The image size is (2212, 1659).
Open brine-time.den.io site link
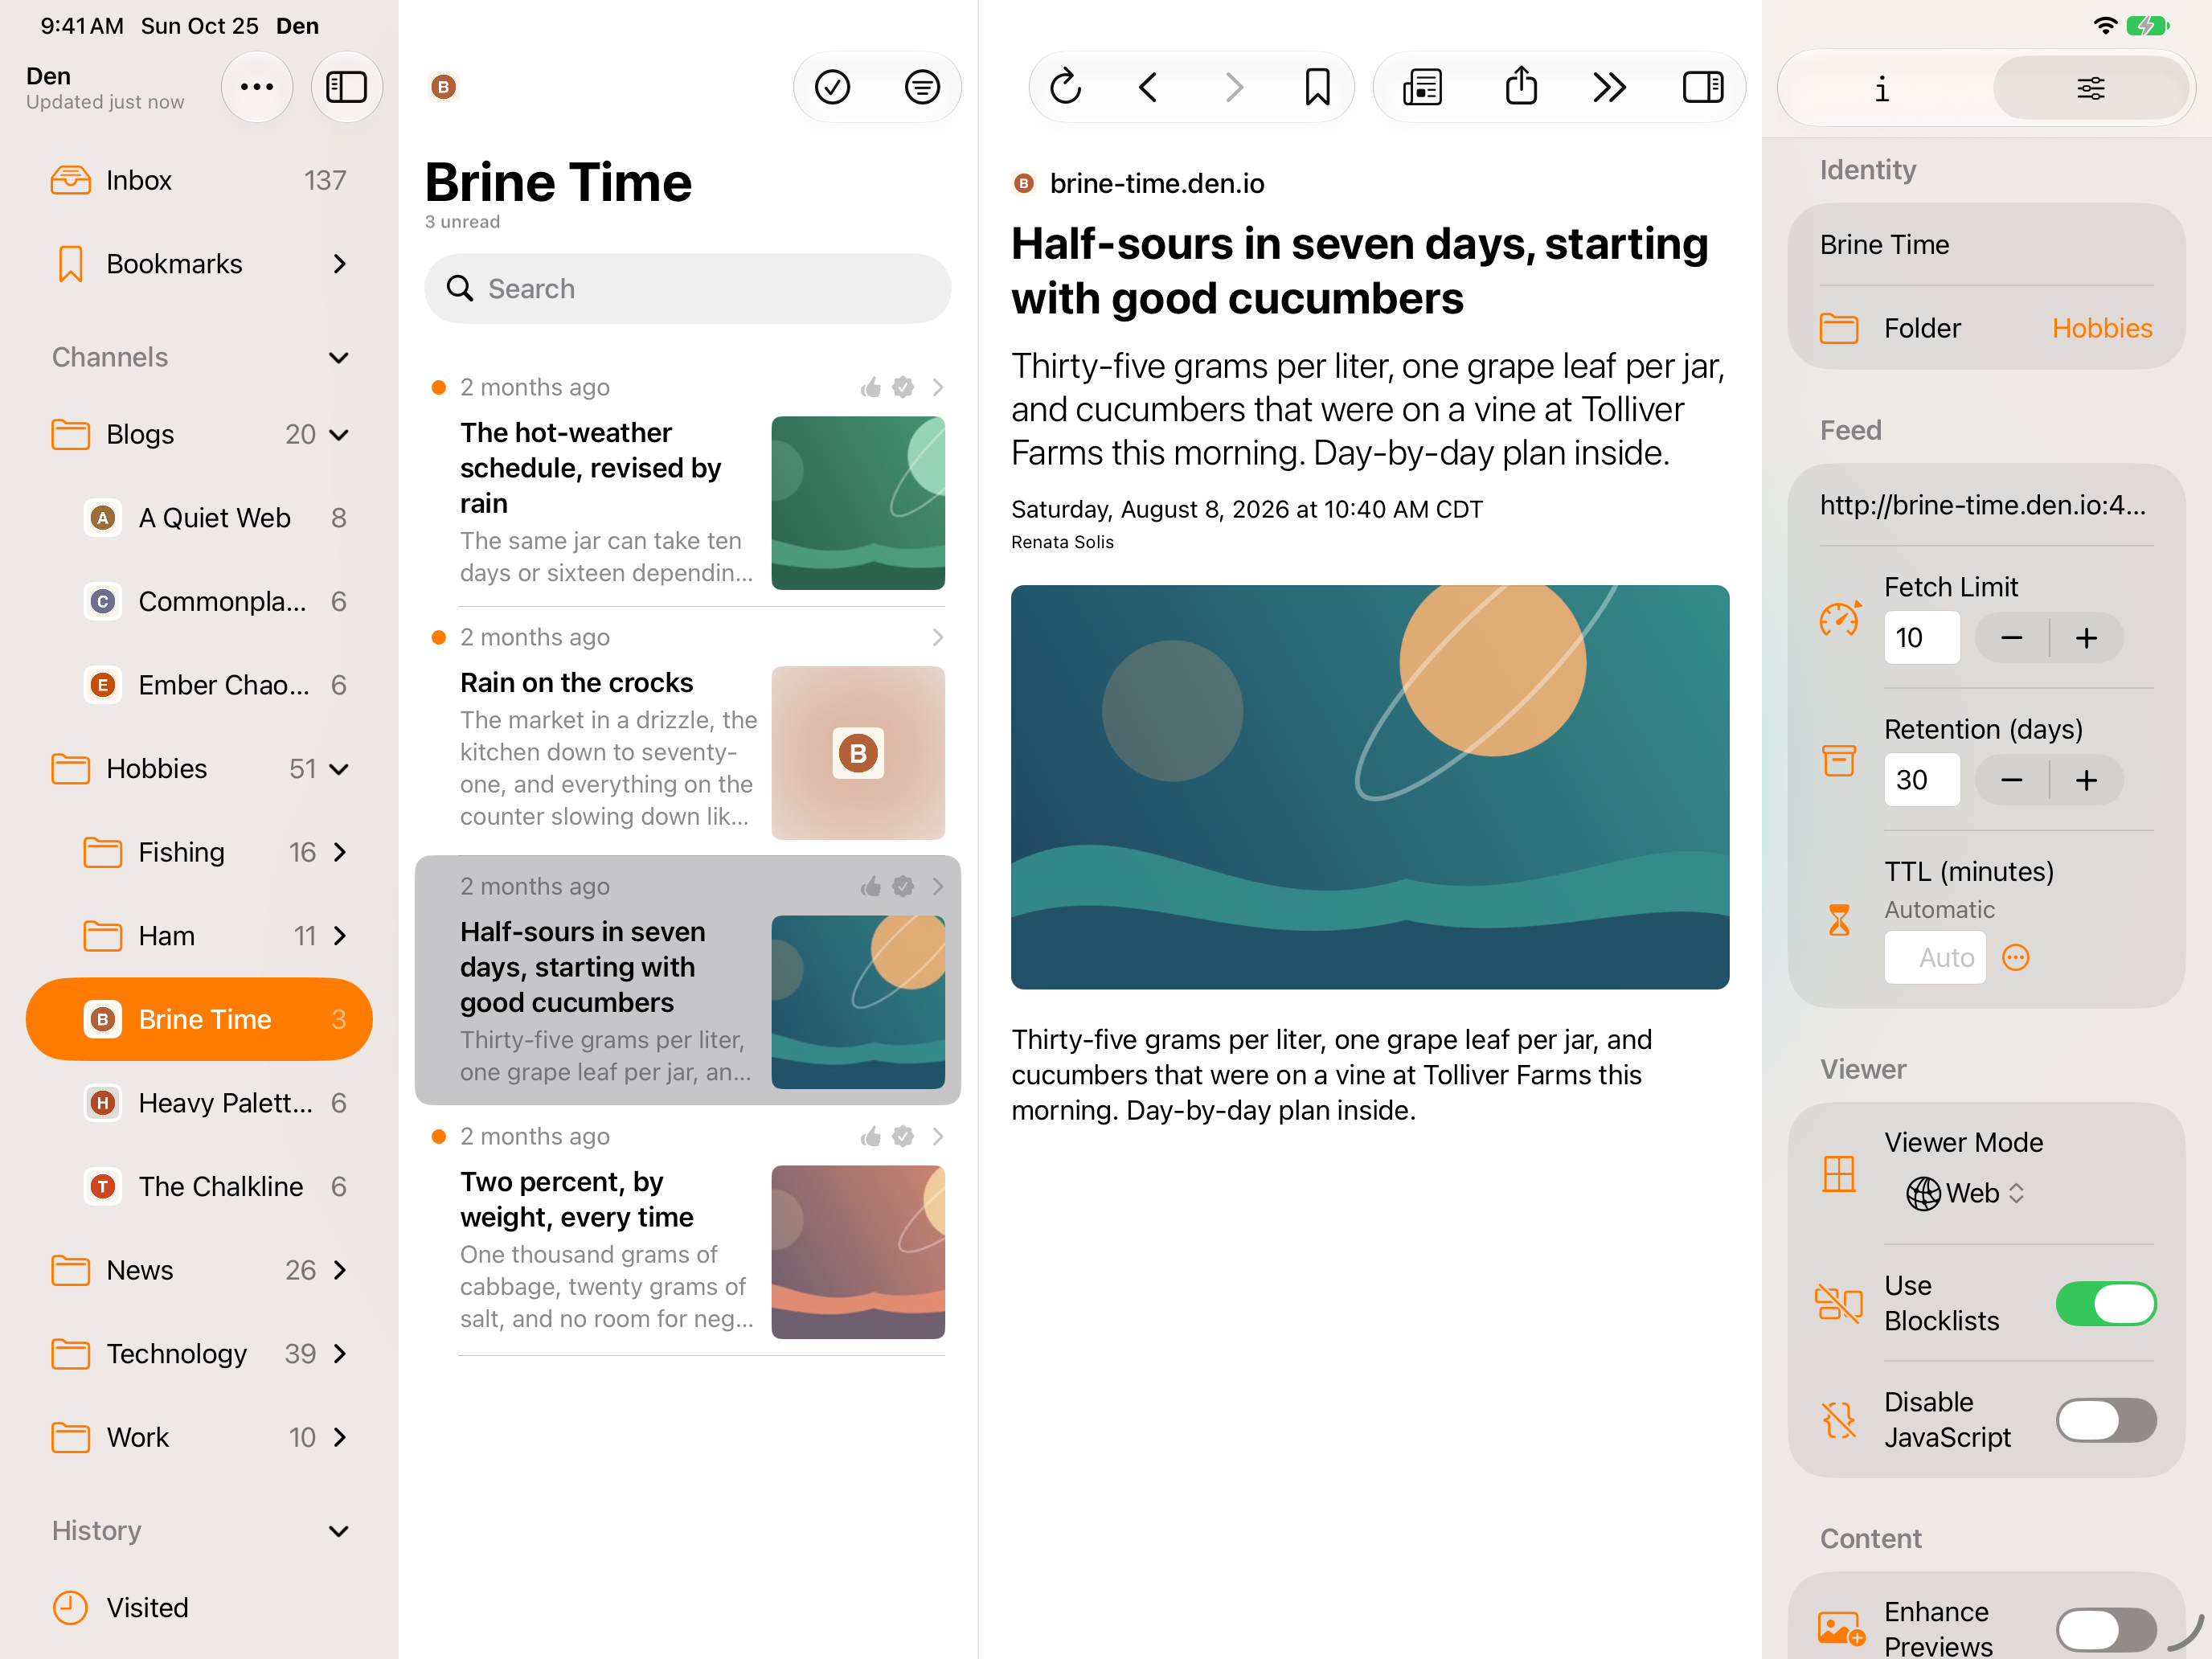tap(1157, 183)
